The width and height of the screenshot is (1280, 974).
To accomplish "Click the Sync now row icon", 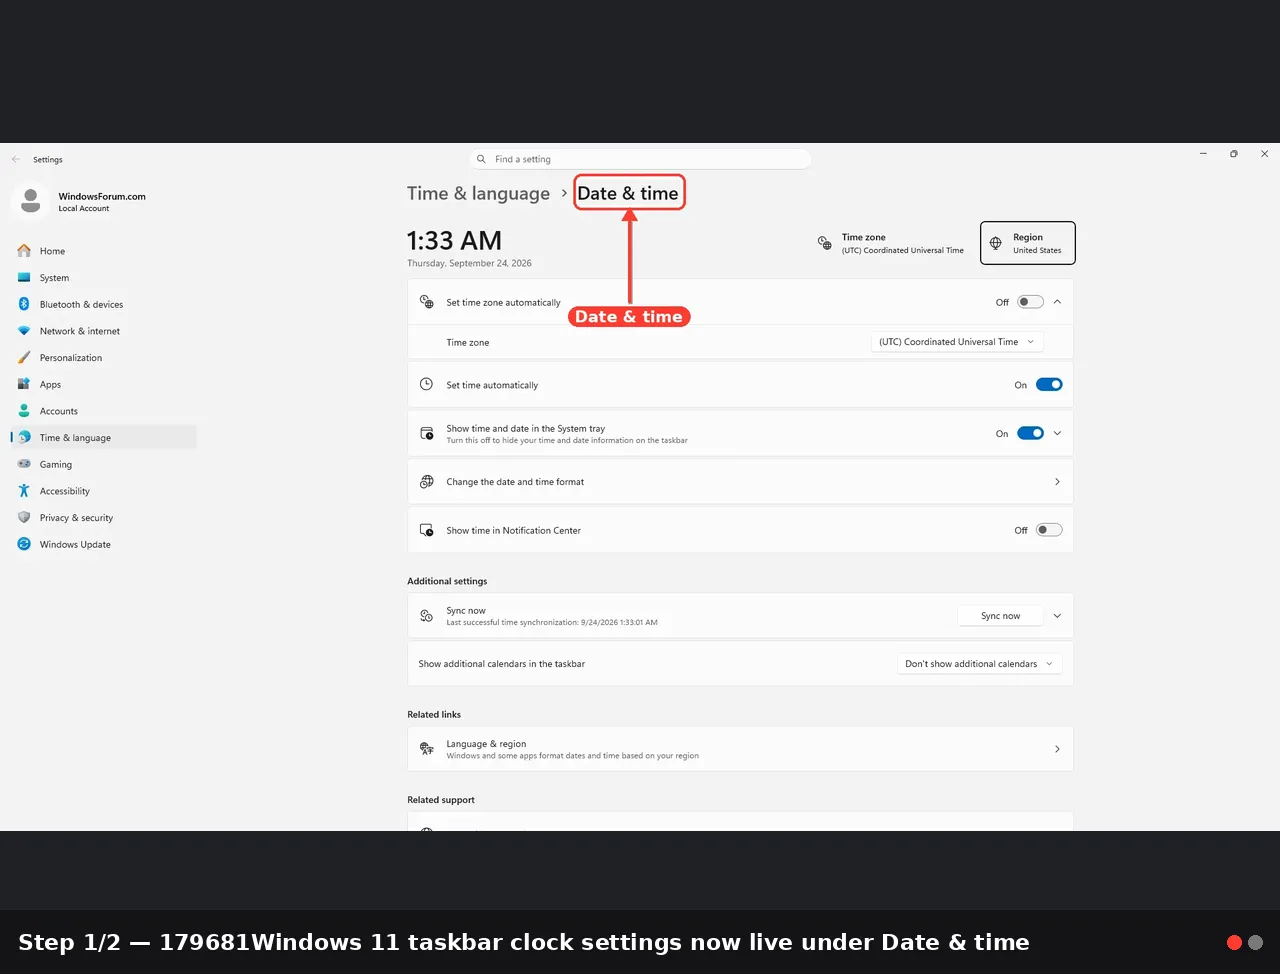I will click(x=427, y=616).
